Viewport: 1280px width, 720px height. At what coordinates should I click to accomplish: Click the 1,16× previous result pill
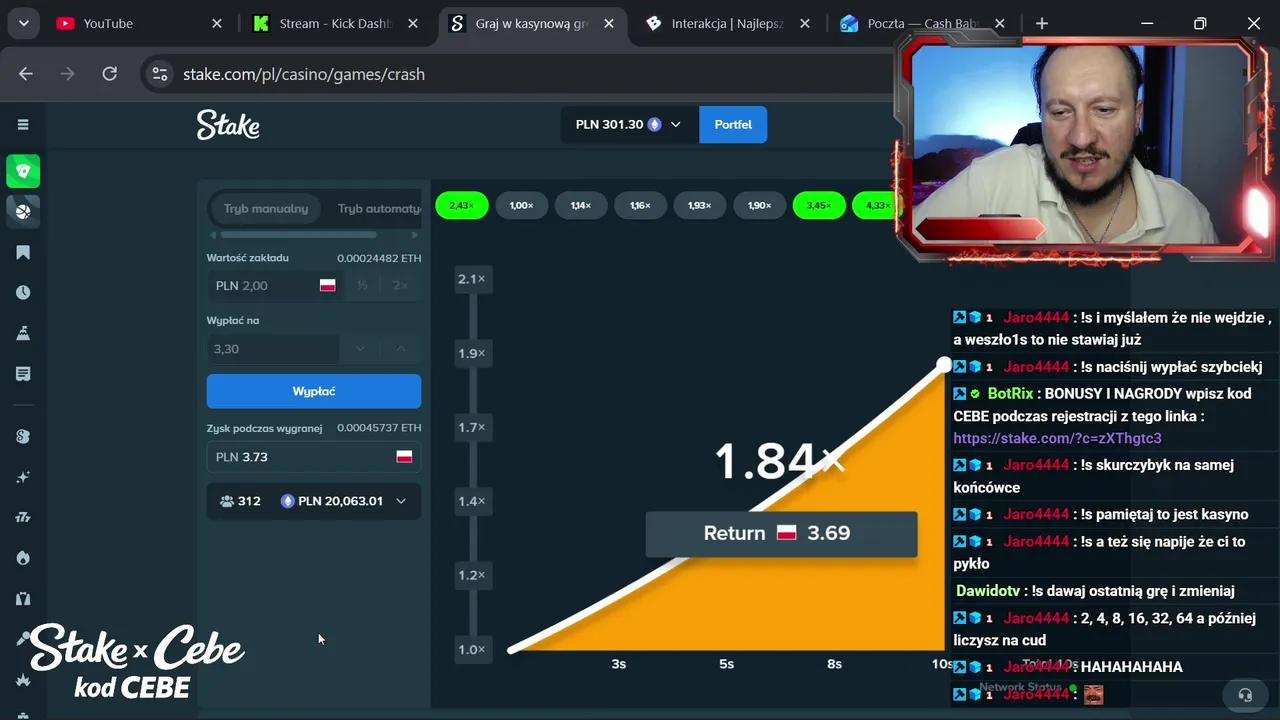pyautogui.click(x=640, y=205)
